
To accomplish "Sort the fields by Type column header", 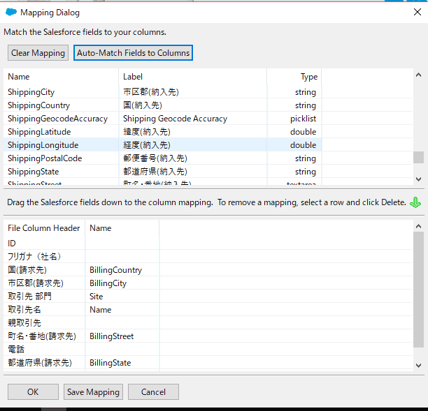I will [x=294, y=77].
